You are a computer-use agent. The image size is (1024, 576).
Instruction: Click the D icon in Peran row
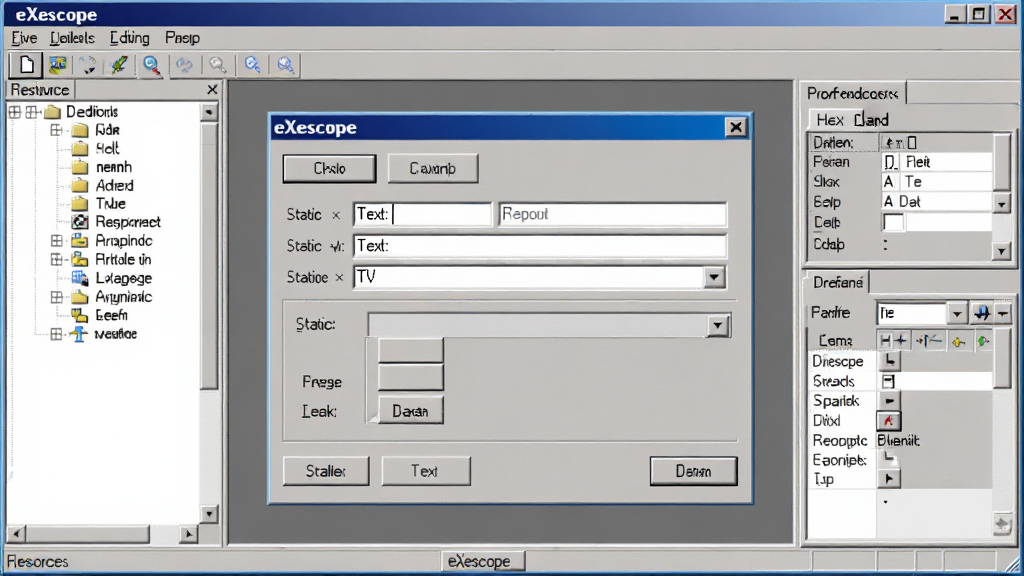pyautogui.click(x=890, y=162)
